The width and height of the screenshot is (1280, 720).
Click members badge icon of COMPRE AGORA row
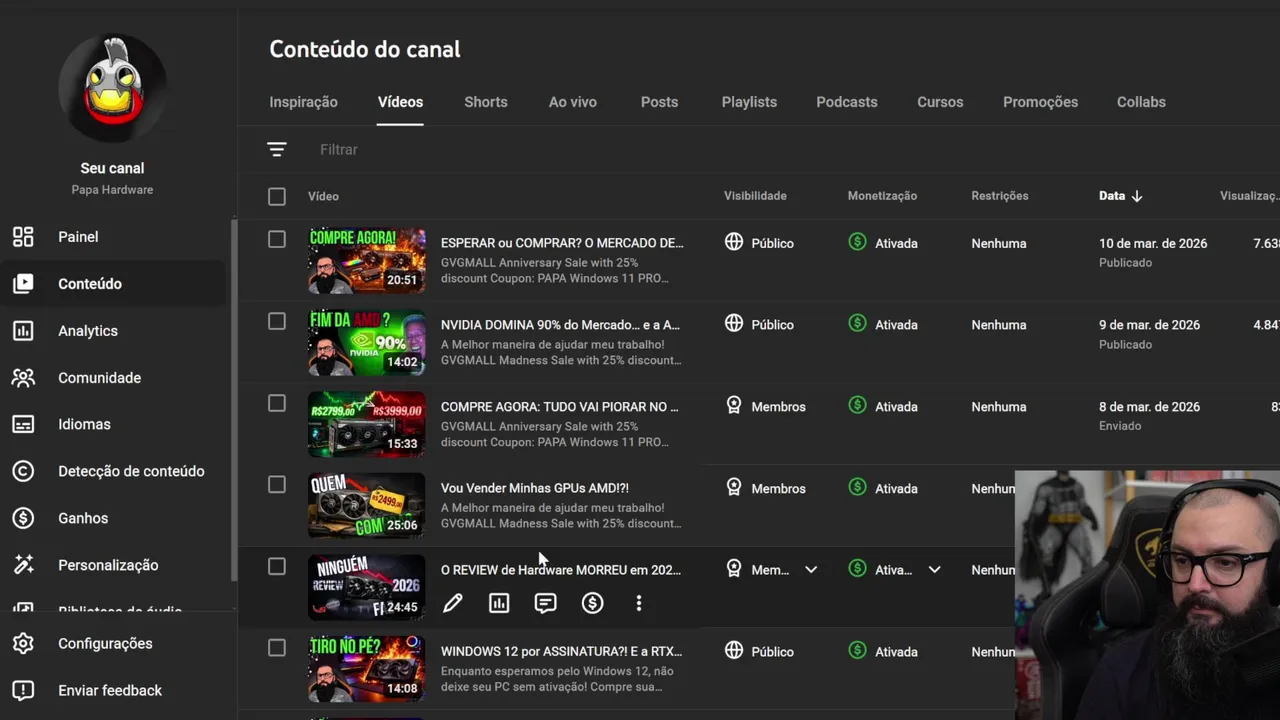(734, 406)
